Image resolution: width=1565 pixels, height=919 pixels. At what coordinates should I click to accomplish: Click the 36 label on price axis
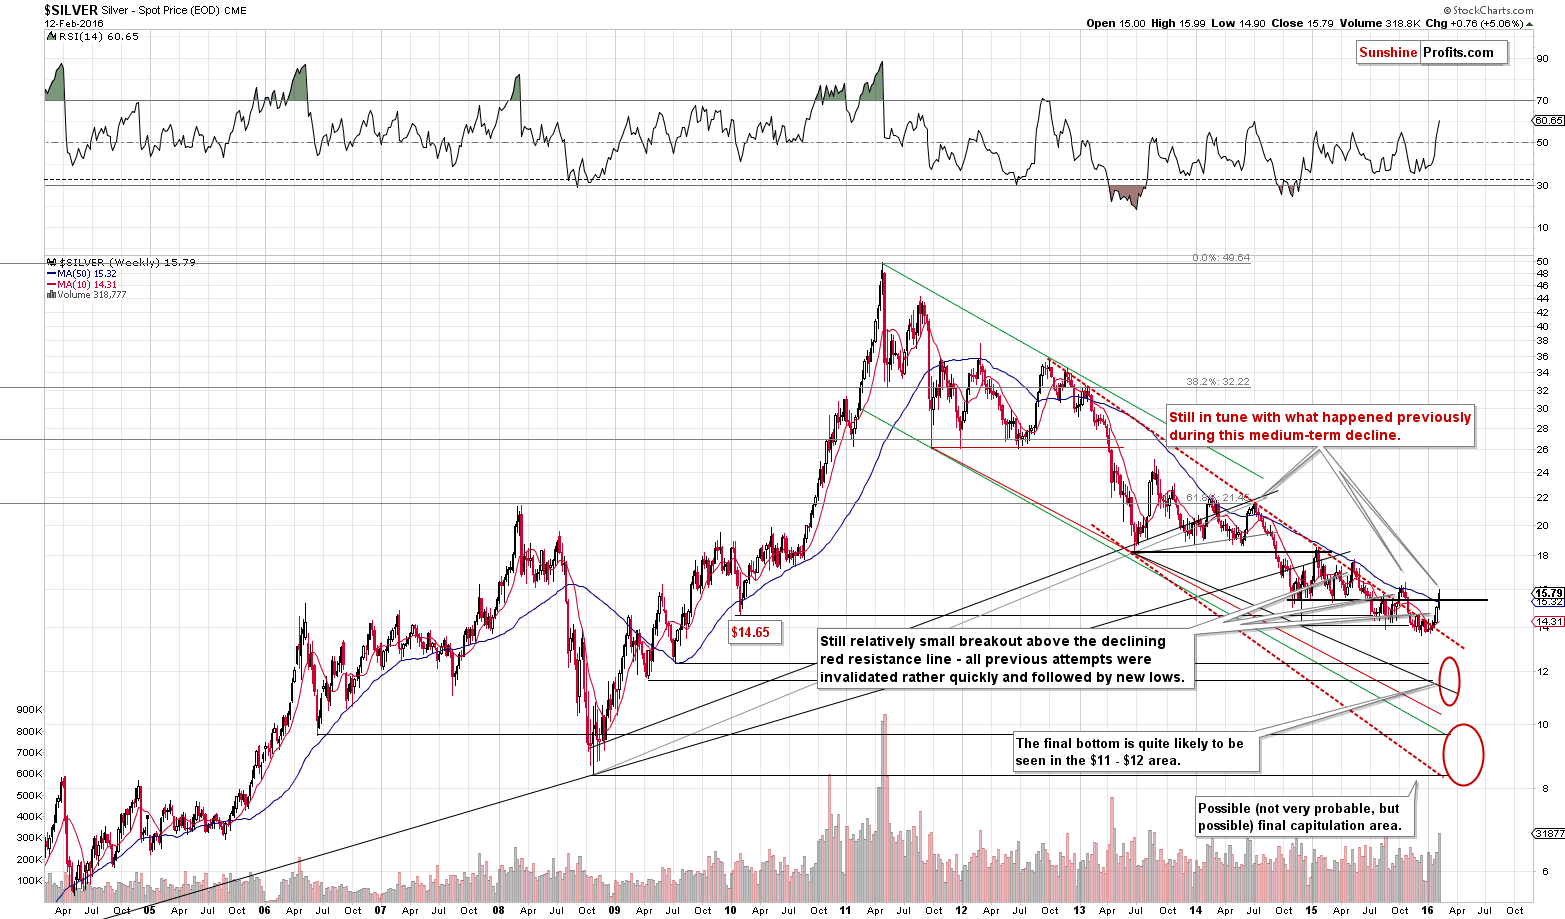[1543, 356]
